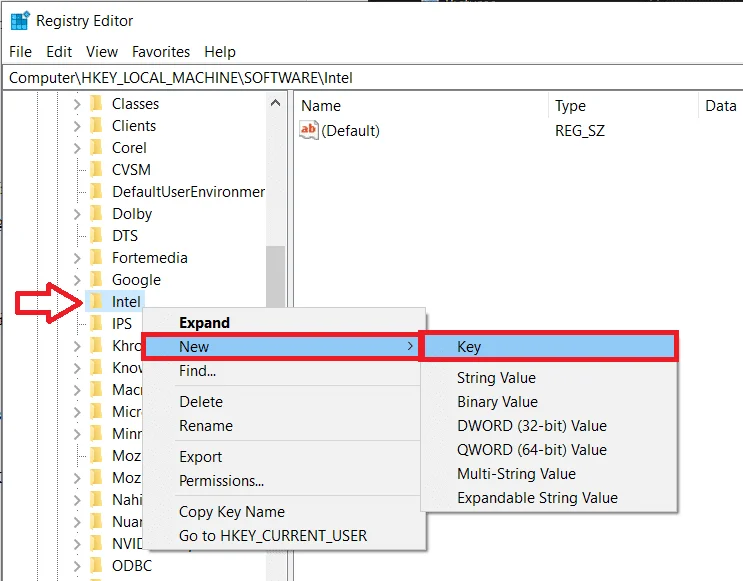Choose Permissions... in the context menu
The height and width of the screenshot is (581, 743).
[283, 481]
